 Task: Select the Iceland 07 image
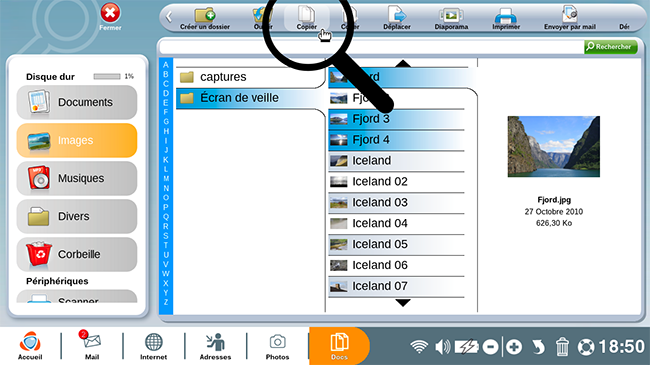[396, 286]
